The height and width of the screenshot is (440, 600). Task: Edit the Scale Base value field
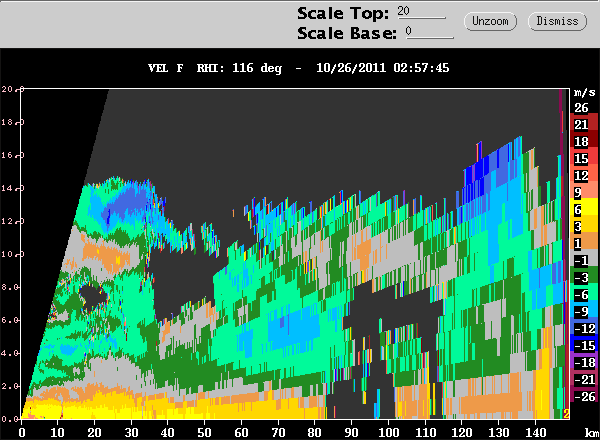click(430, 32)
